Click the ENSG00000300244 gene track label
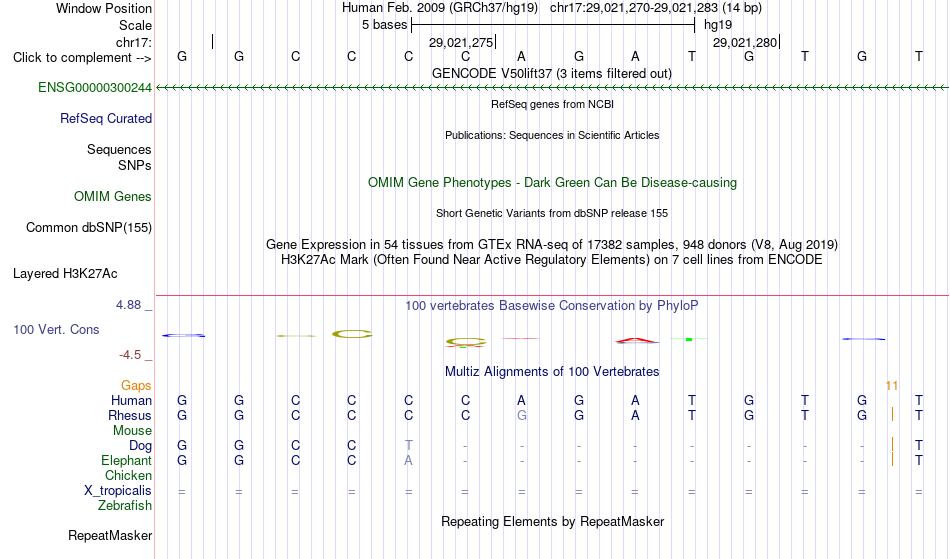This screenshot has width=950, height=559. click(x=95, y=88)
